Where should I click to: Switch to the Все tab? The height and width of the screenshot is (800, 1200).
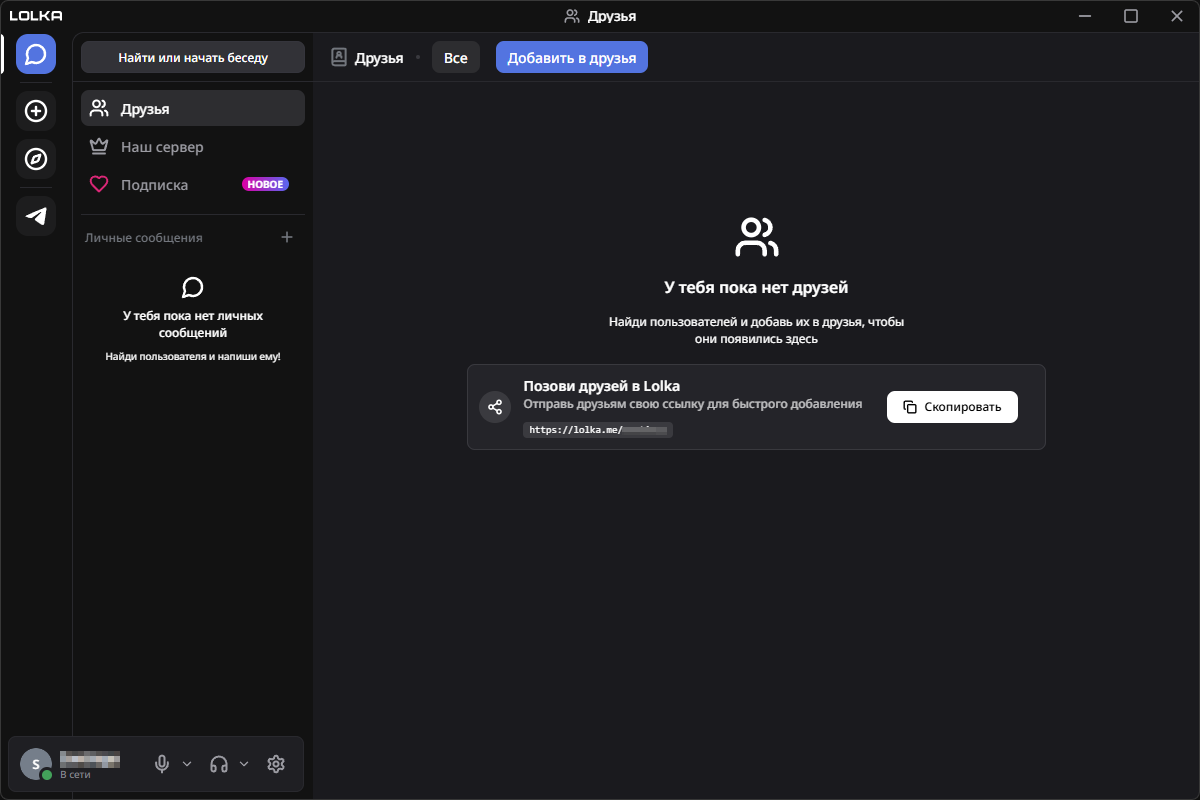(456, 57)
